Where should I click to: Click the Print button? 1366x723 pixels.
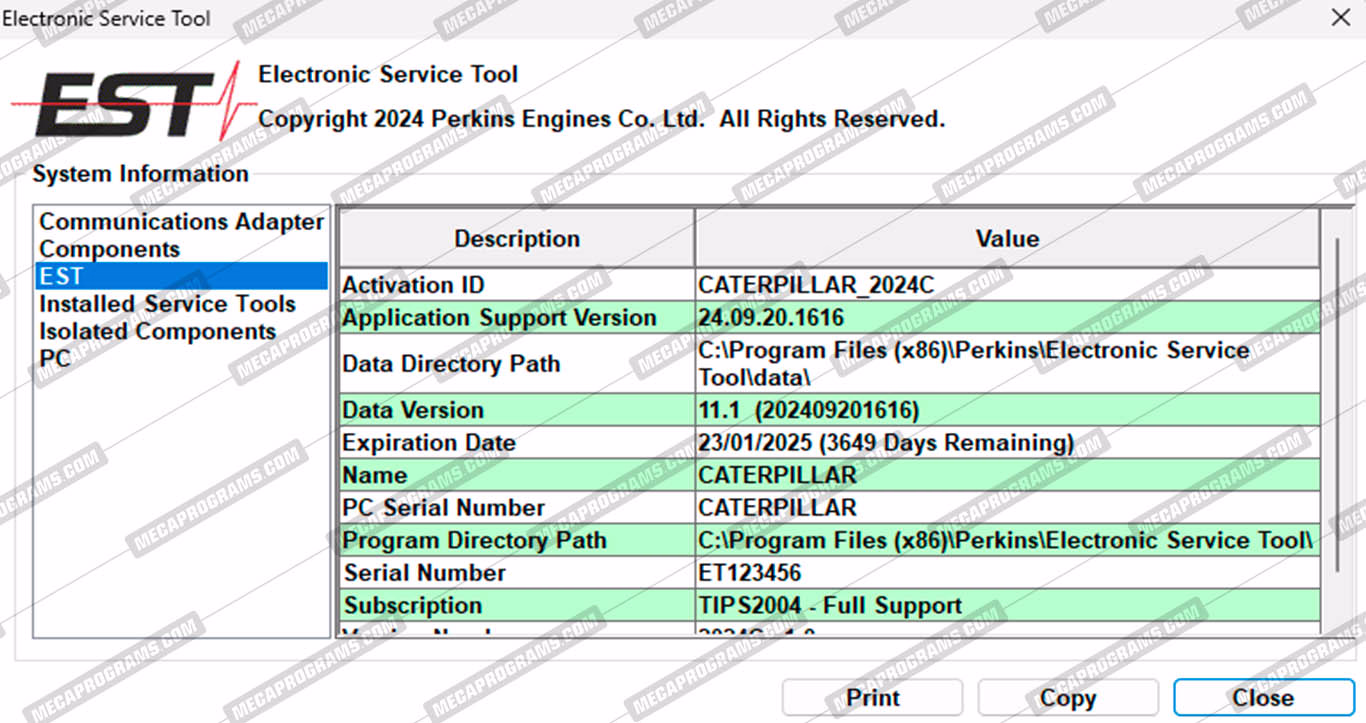point(872,698)
